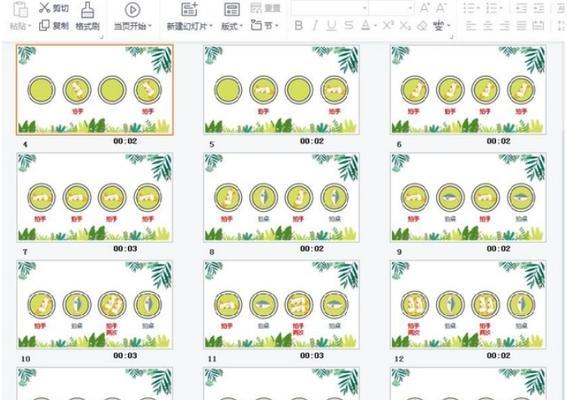The height and width of the screenshot is (400, 567).
Task: Clear formatting with the eraser icon
Action: (422, 26)
